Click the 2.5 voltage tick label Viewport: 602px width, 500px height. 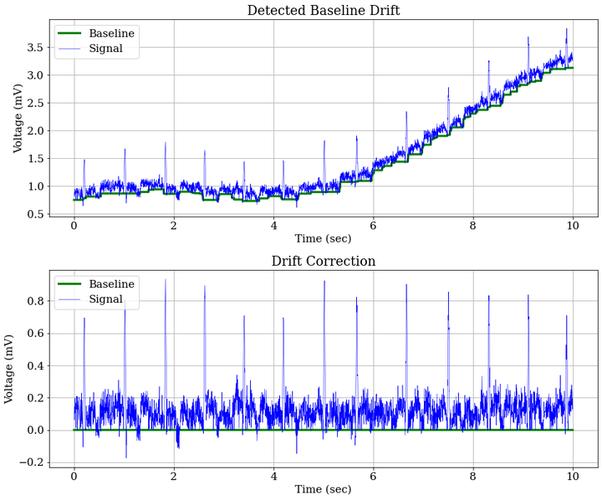(x=35, y=103)
